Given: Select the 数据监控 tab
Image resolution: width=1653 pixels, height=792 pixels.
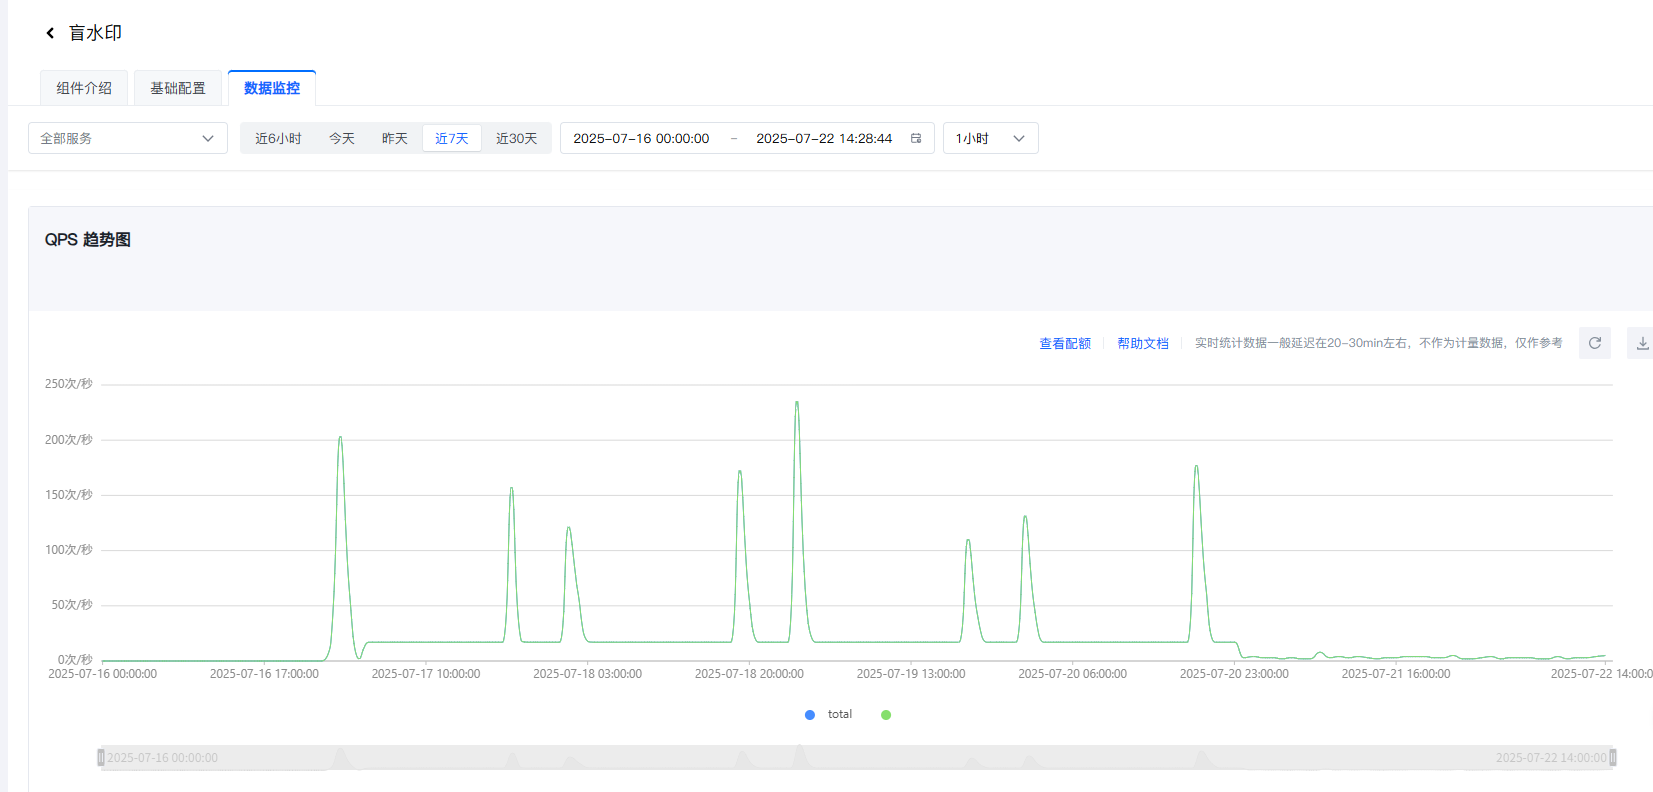Looking at the screenshot, I should click(272, 88).
